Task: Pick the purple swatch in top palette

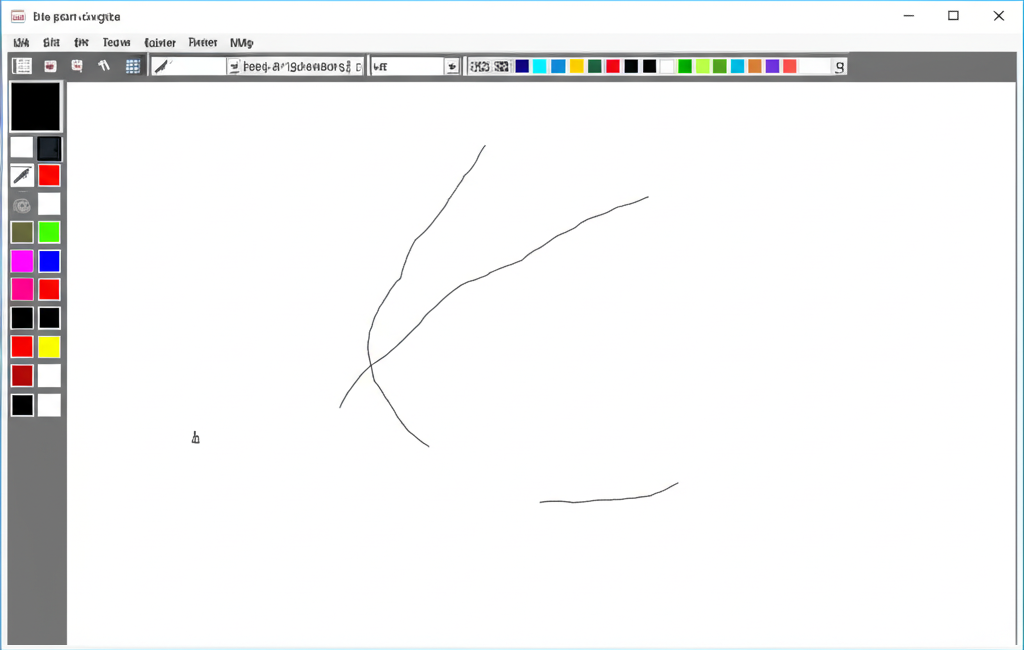Action: click(773, 66)
